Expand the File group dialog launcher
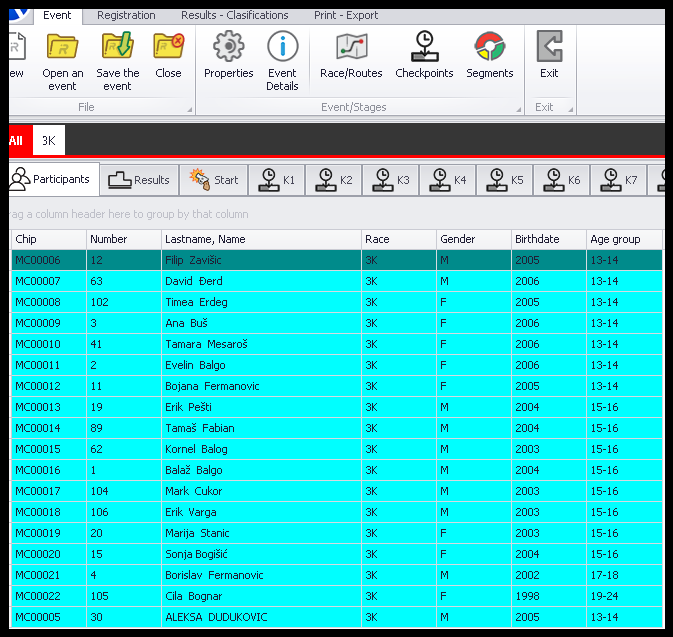The width and height of the screenshot is (673, 637). point(189,108)
